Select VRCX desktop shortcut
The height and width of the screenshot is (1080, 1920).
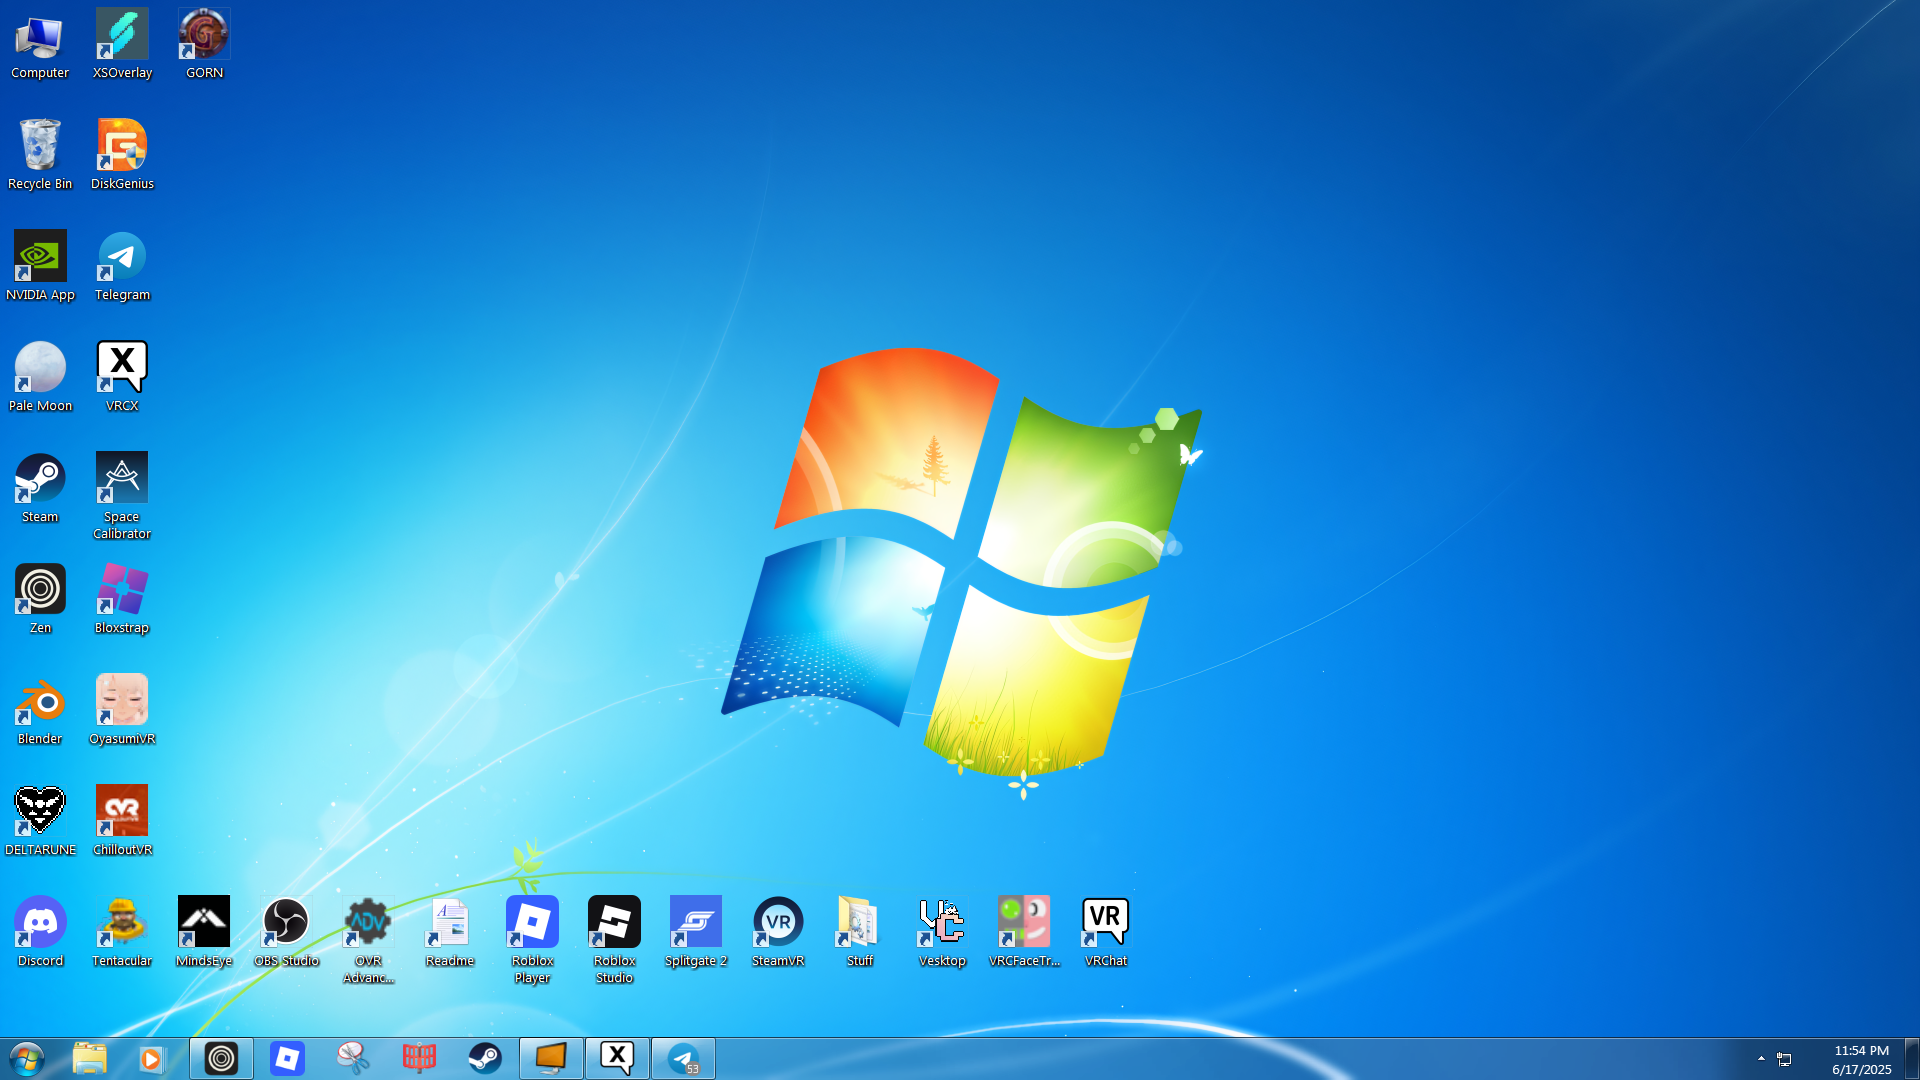[122, 378]
